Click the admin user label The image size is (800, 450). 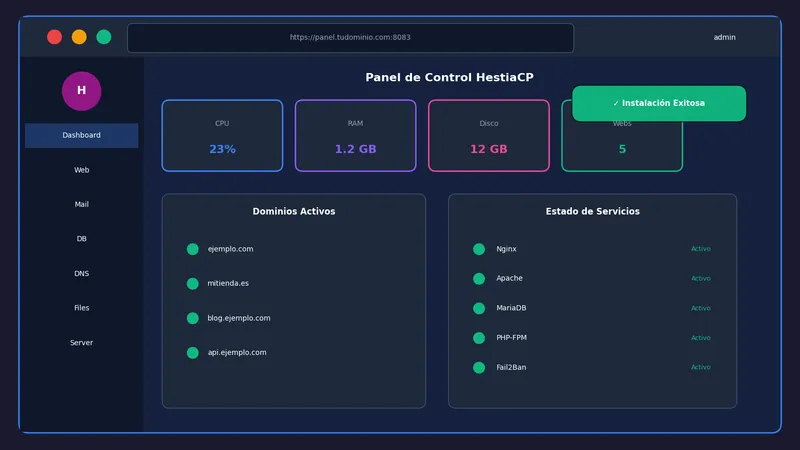click(x=724, y=37)
